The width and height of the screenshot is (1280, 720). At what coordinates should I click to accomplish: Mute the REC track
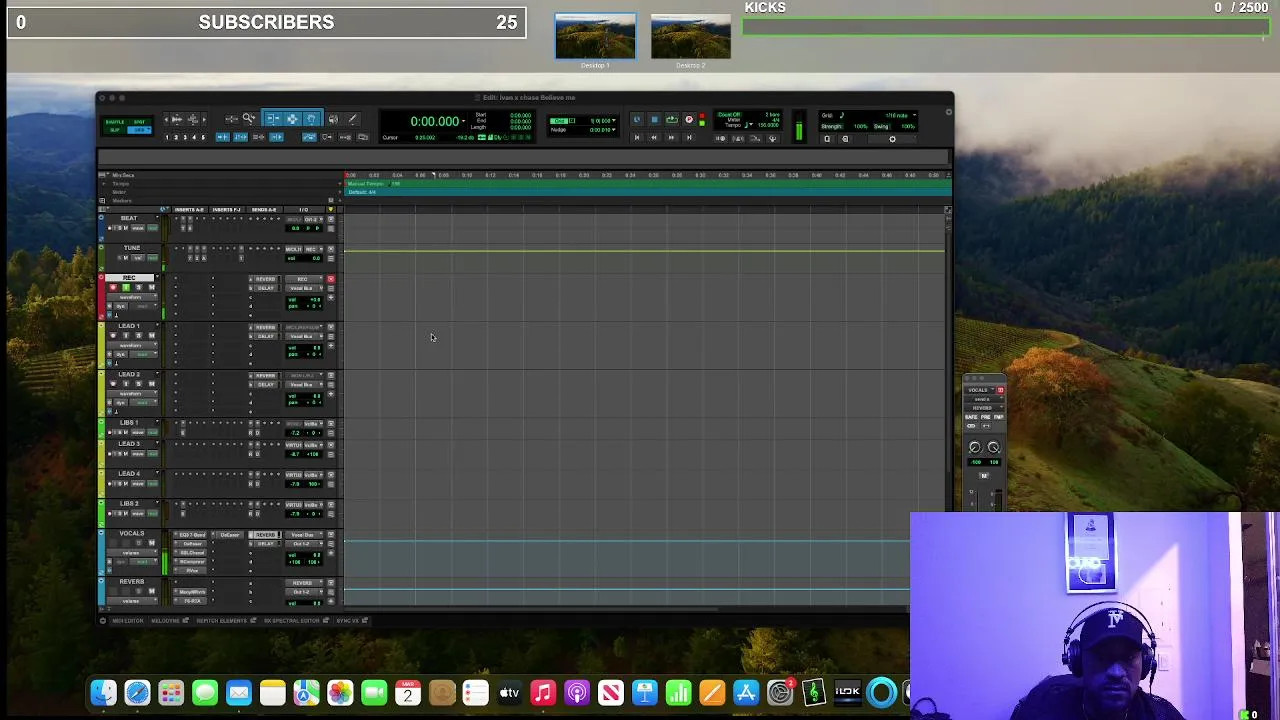tap(152, 287)
